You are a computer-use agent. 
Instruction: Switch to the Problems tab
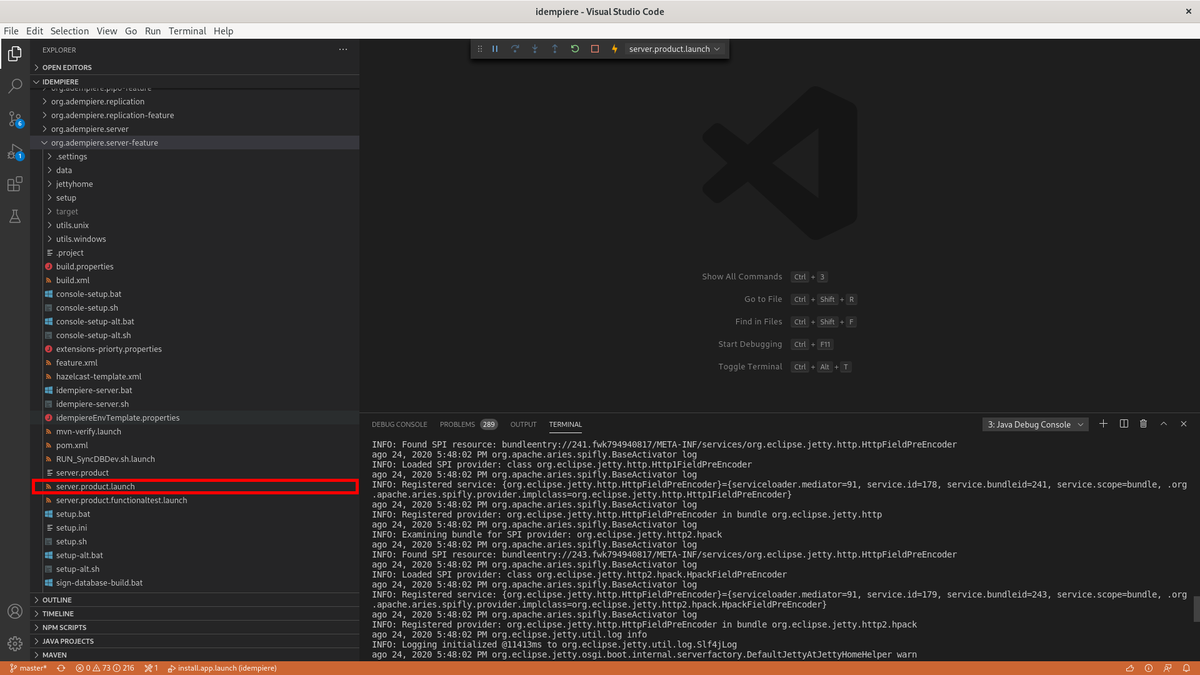(458, 424)
